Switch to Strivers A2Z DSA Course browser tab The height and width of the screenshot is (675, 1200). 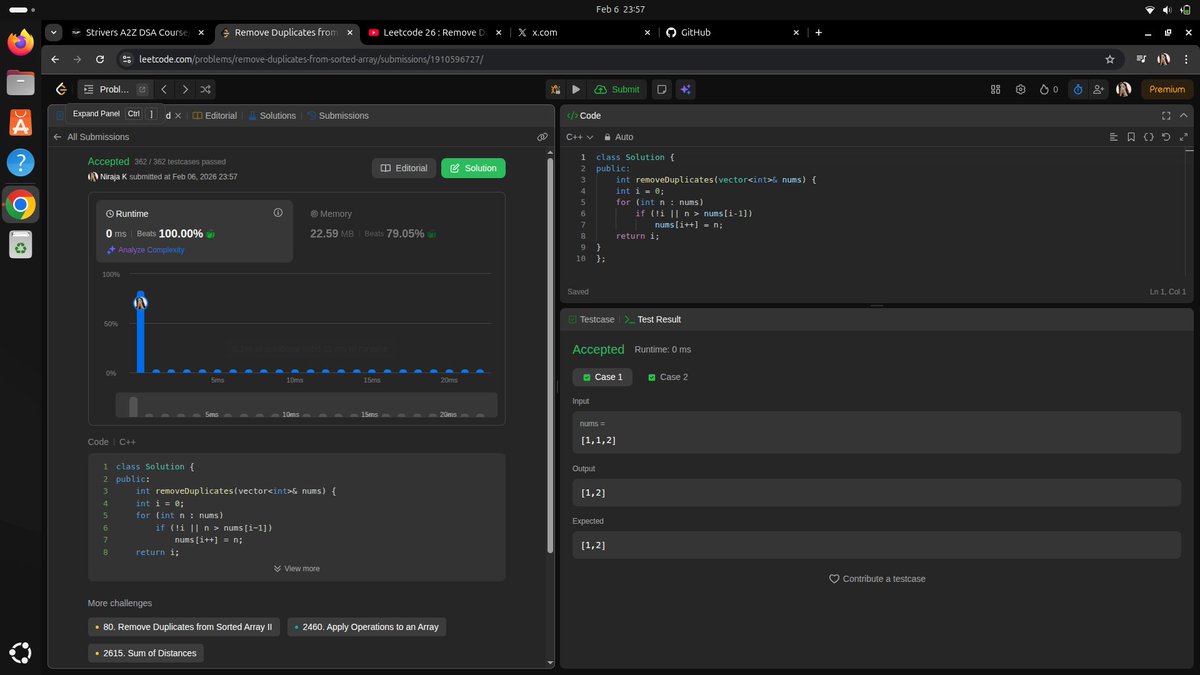click(137, 32)
